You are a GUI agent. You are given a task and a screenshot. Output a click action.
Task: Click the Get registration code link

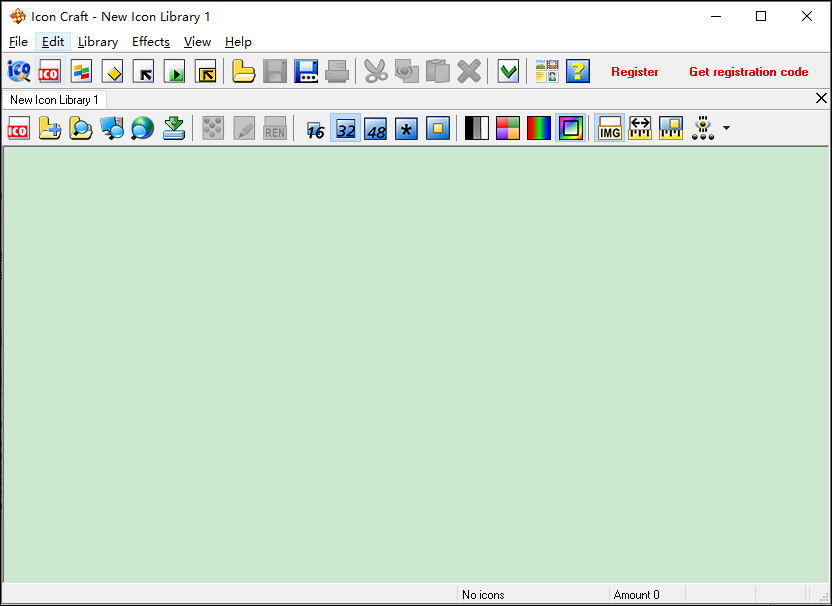click(749, 72)
